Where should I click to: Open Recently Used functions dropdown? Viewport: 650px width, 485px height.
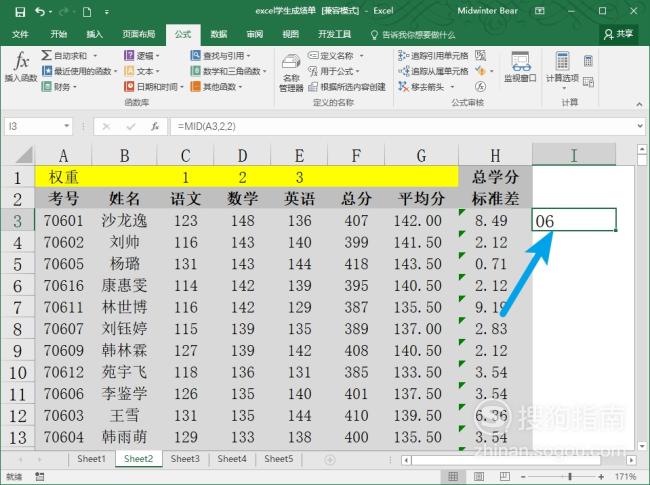click(79, 71)
